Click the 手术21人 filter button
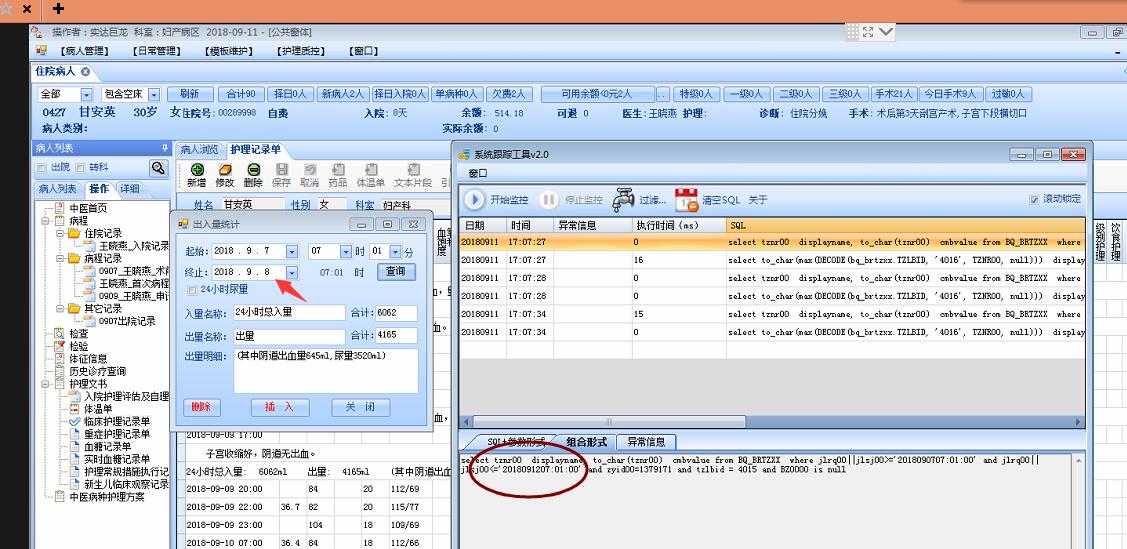This screenshot has height=549, width=1127. (893, 94)
